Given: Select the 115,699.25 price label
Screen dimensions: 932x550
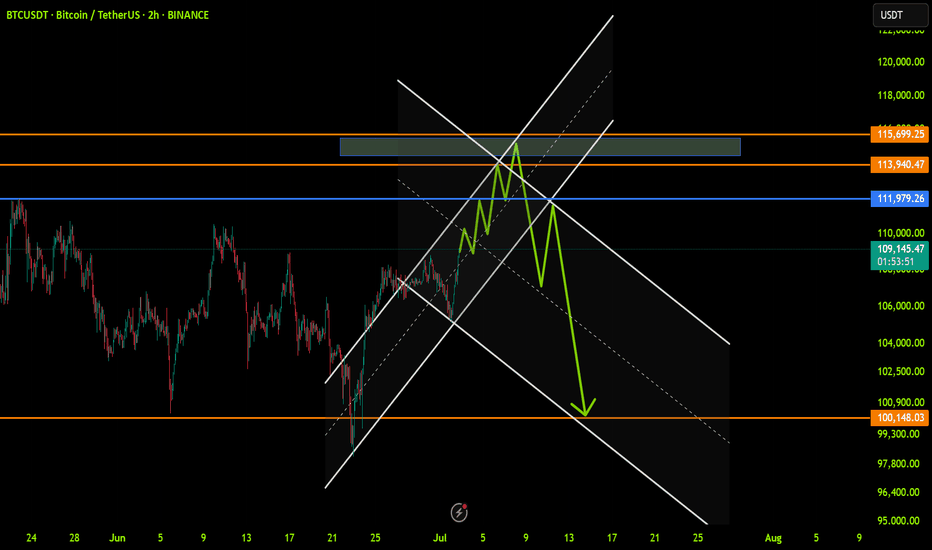Looking at the screenshot, I should click(x=900, y=134).
